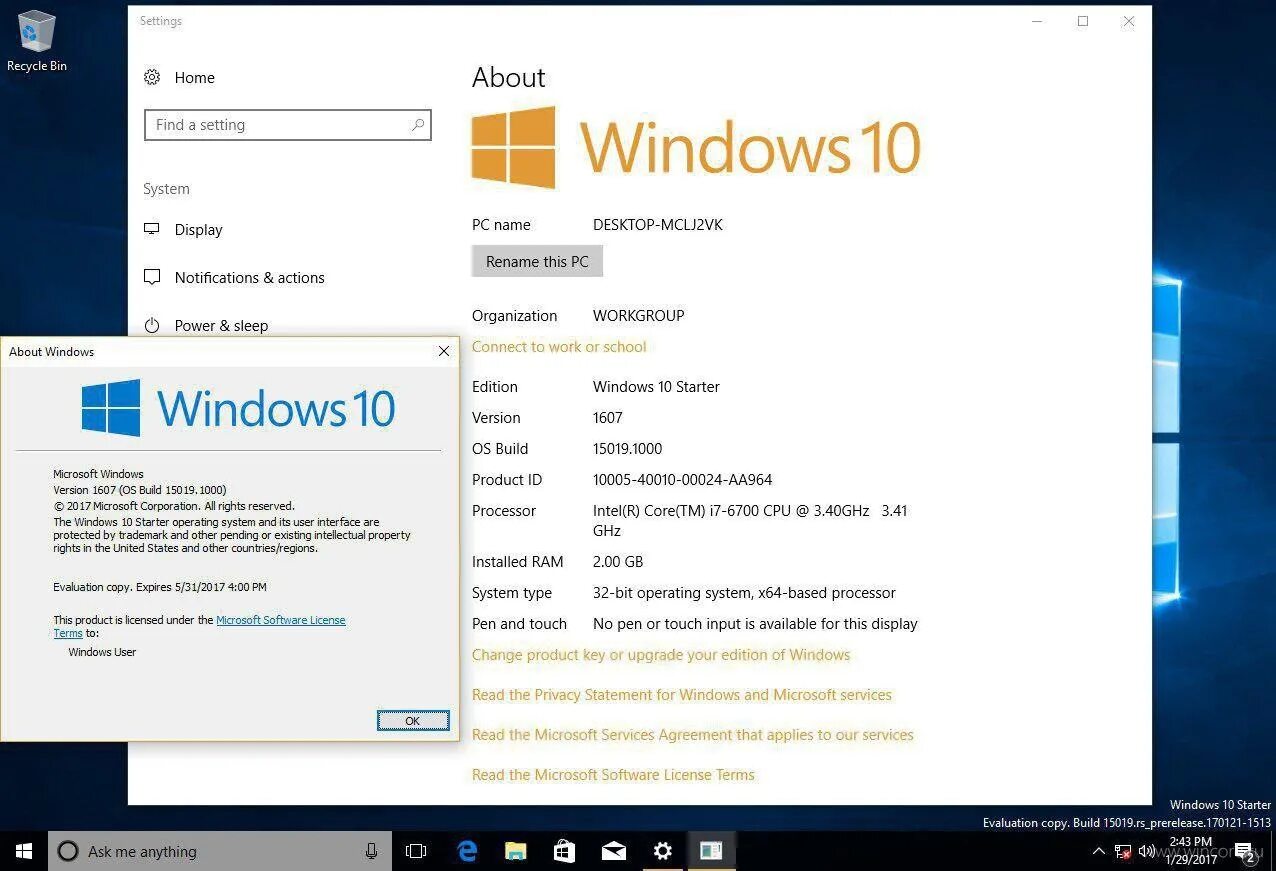This screenshot has width=1276, height=871.
Task: Read the Microsoft Software License Terms link in Settings
Action: 613,774
